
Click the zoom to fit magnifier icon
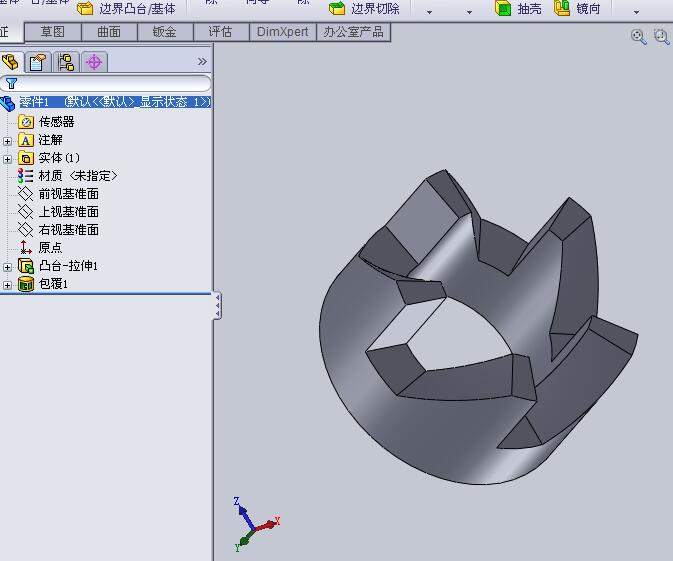point(639,37)
